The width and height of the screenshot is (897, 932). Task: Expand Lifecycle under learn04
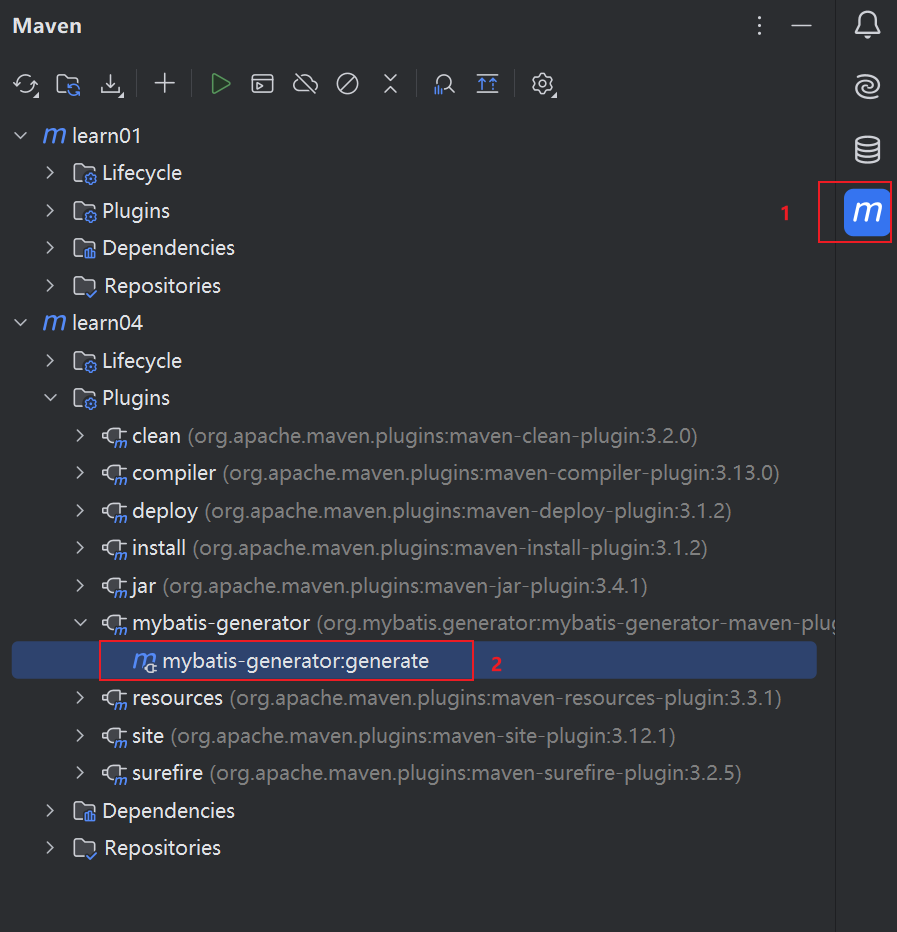51,361
